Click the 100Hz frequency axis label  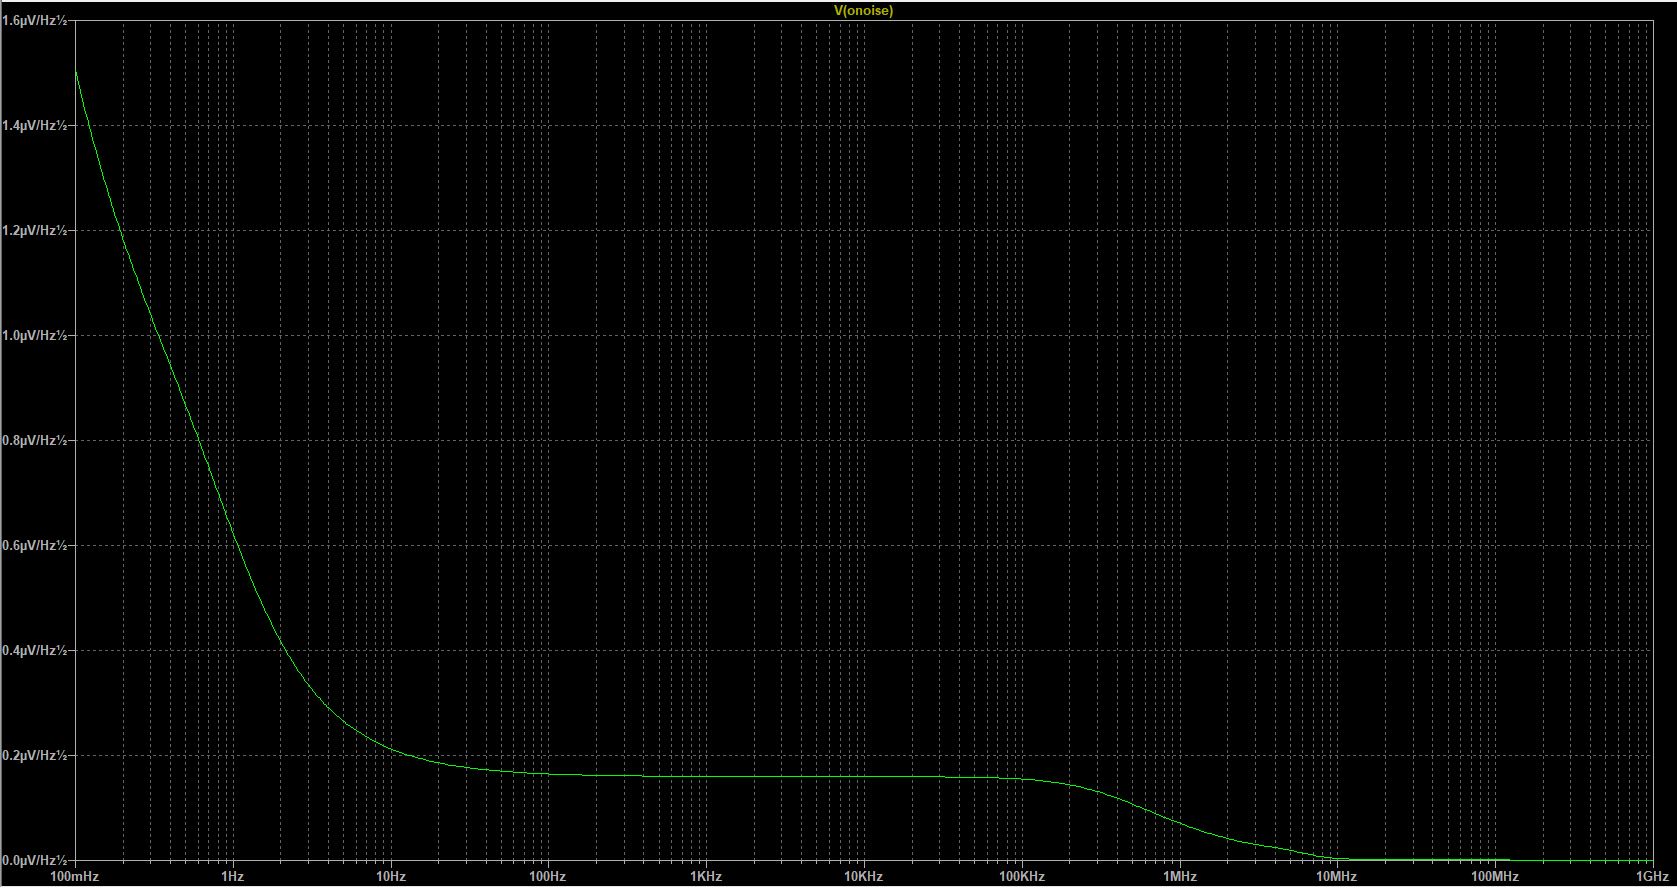pos(547,877)
